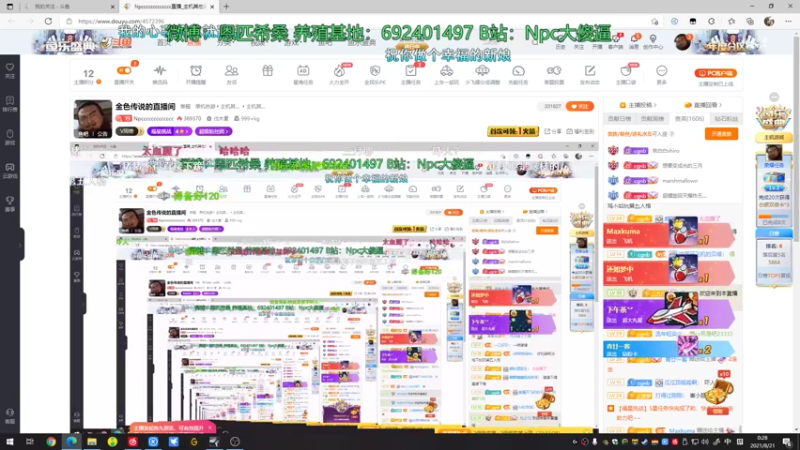Click the streamer avatar thumbnail
800x450 pixels.
coord(92,119)
